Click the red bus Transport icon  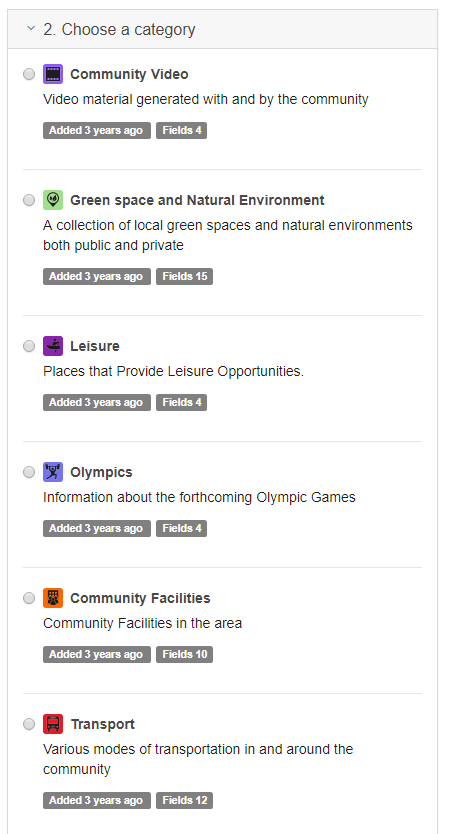[53, 724]
